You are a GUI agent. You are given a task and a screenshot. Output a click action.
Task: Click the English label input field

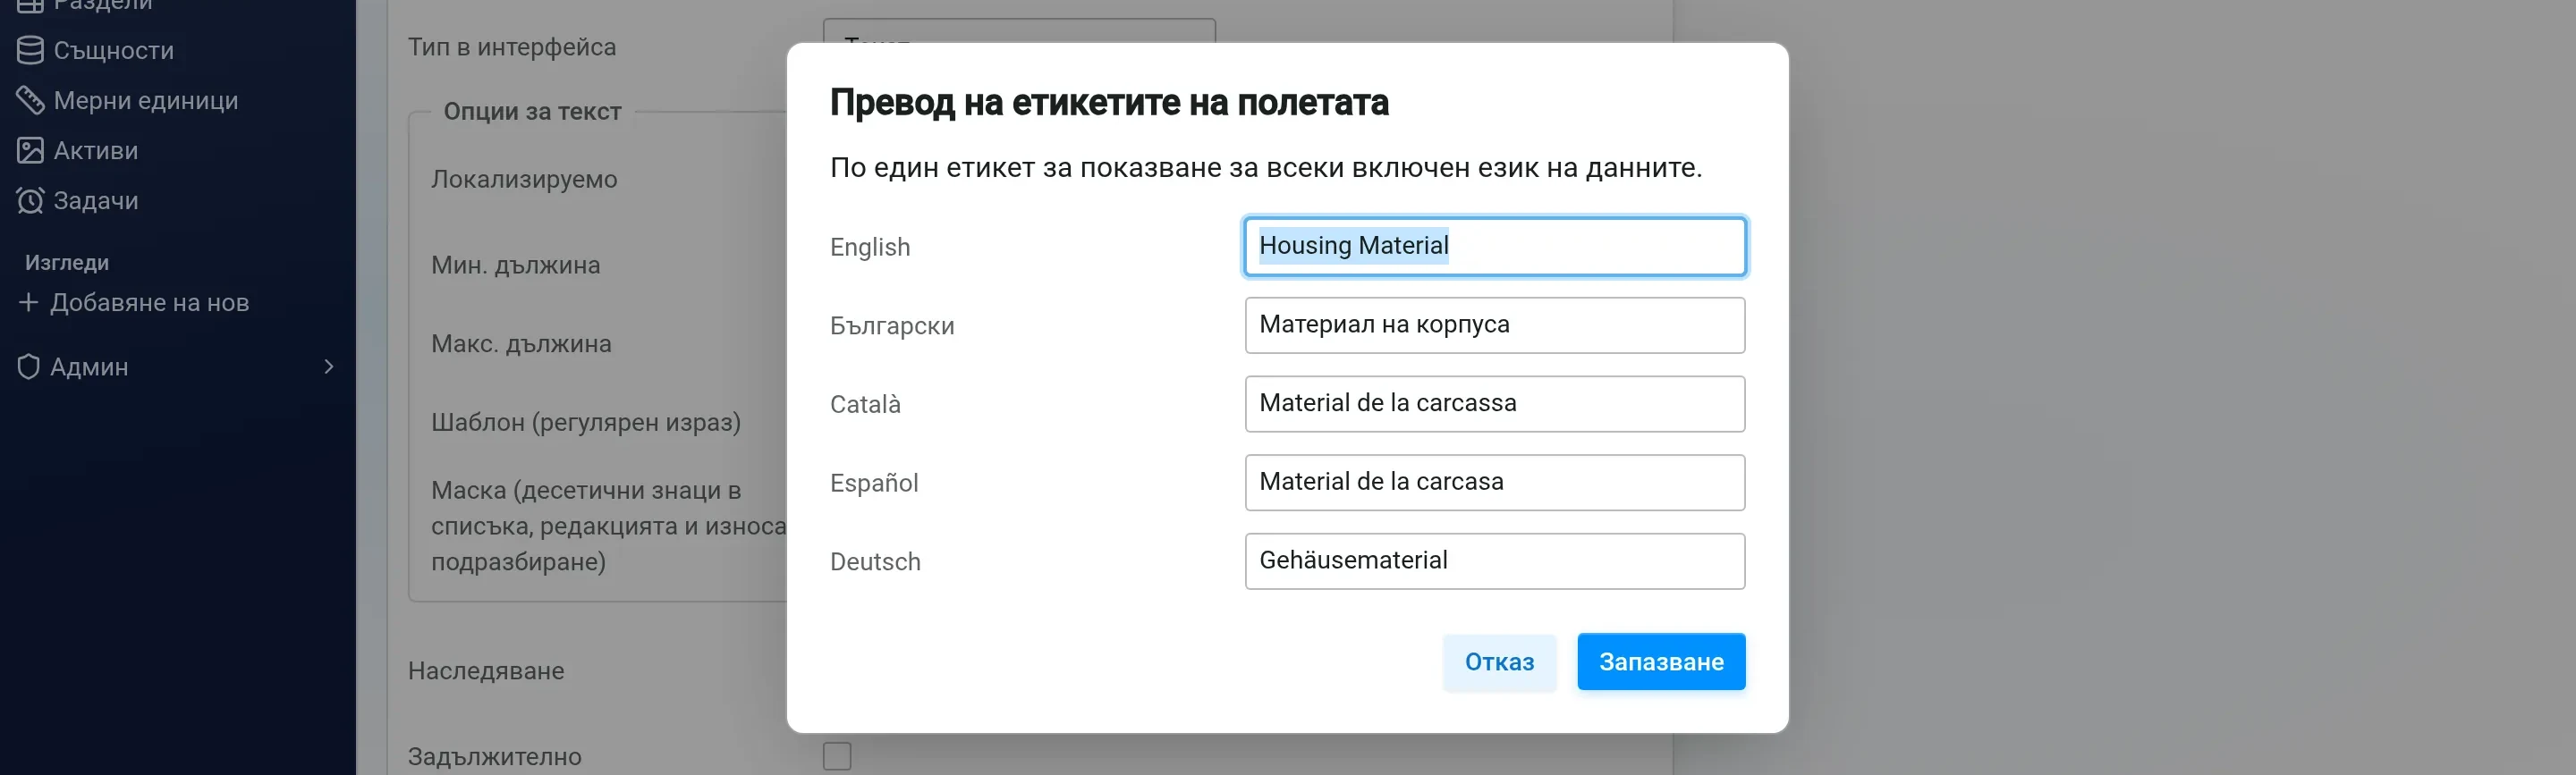pyautogui.click(x=1495, y=246)
